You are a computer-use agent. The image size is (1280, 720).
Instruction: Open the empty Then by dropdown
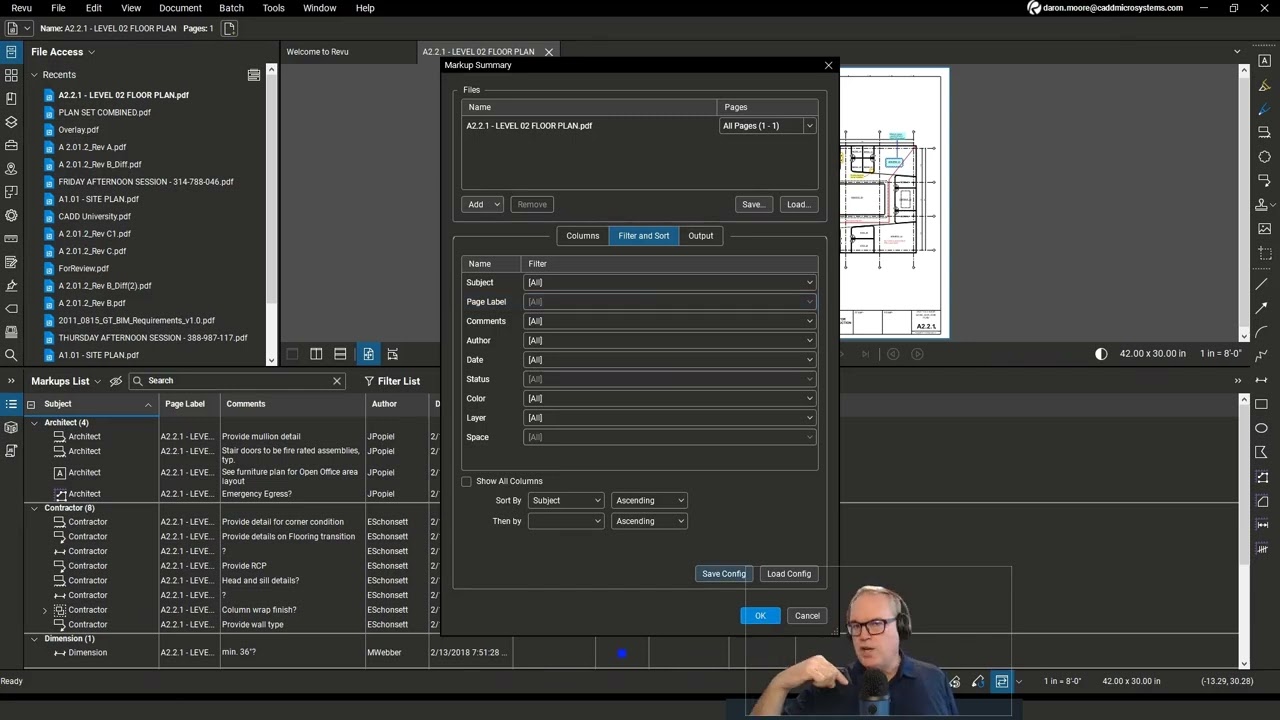tap(566, 521)
